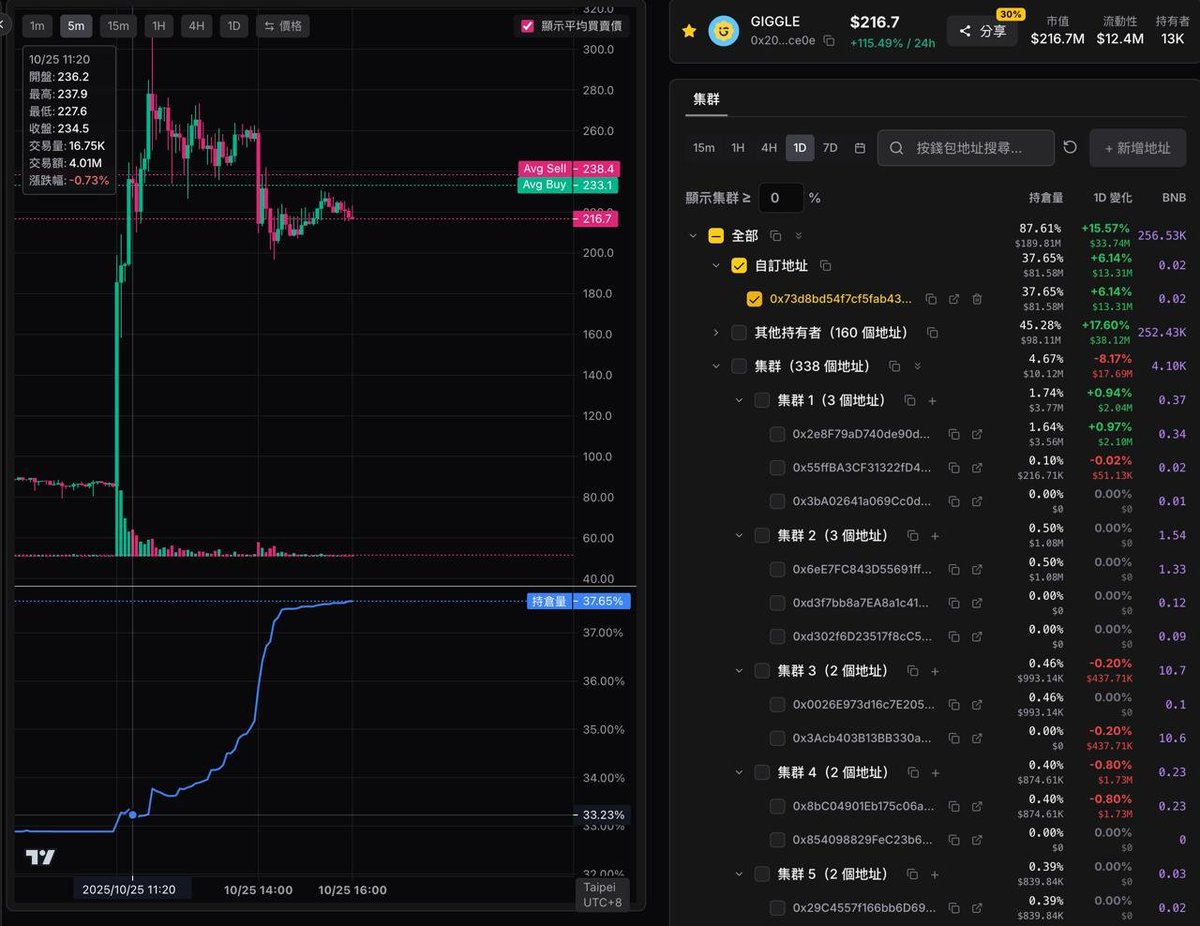The width and height of the screenshot is (1200, 926).
Task: Collapse 集群 2 (3 個地址)
Action: (739, 536)
